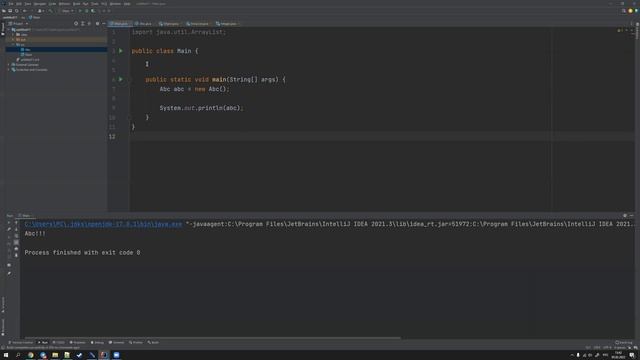The image size is (640, 360).
Task: Select the .iml file in project tree
Action: [28, 60]
